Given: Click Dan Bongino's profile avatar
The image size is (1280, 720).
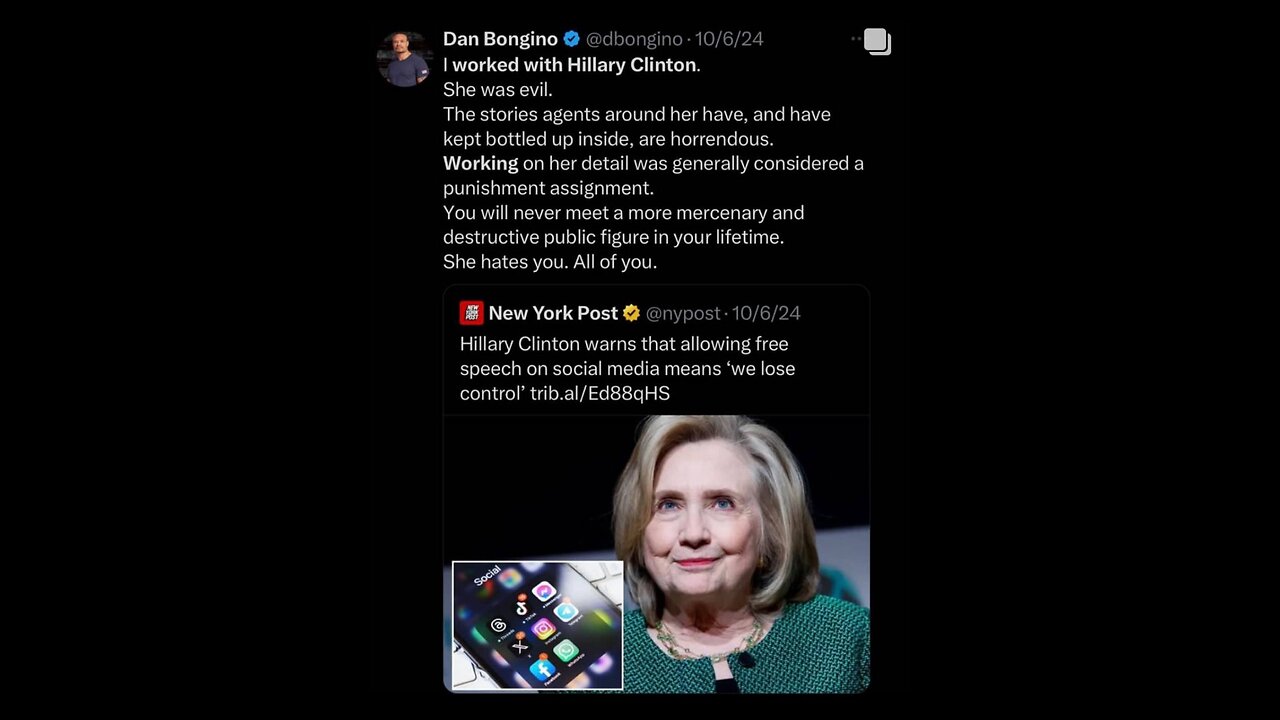Looking at the screenshot, I should pos(404,59).
